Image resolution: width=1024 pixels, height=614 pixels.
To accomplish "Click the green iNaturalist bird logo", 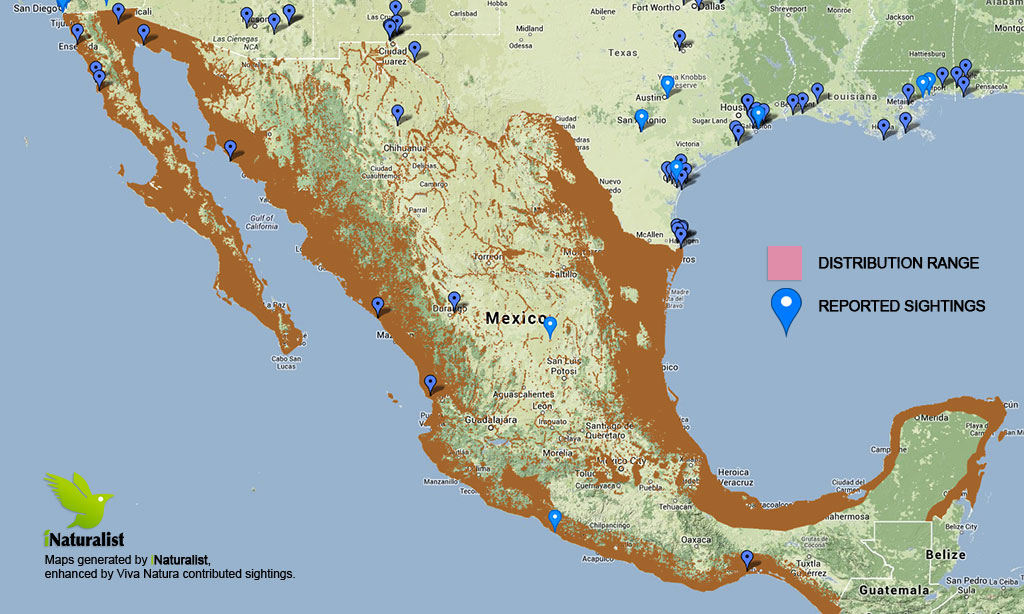I will (78, 500).
